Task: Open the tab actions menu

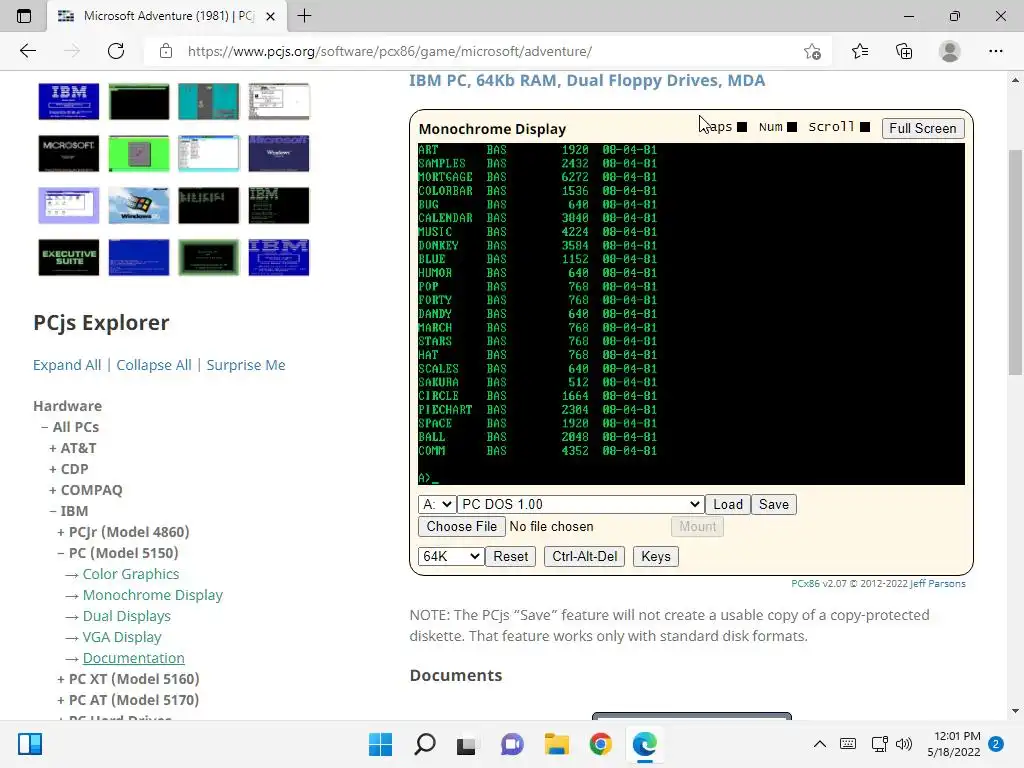Action: coord(24,16)
